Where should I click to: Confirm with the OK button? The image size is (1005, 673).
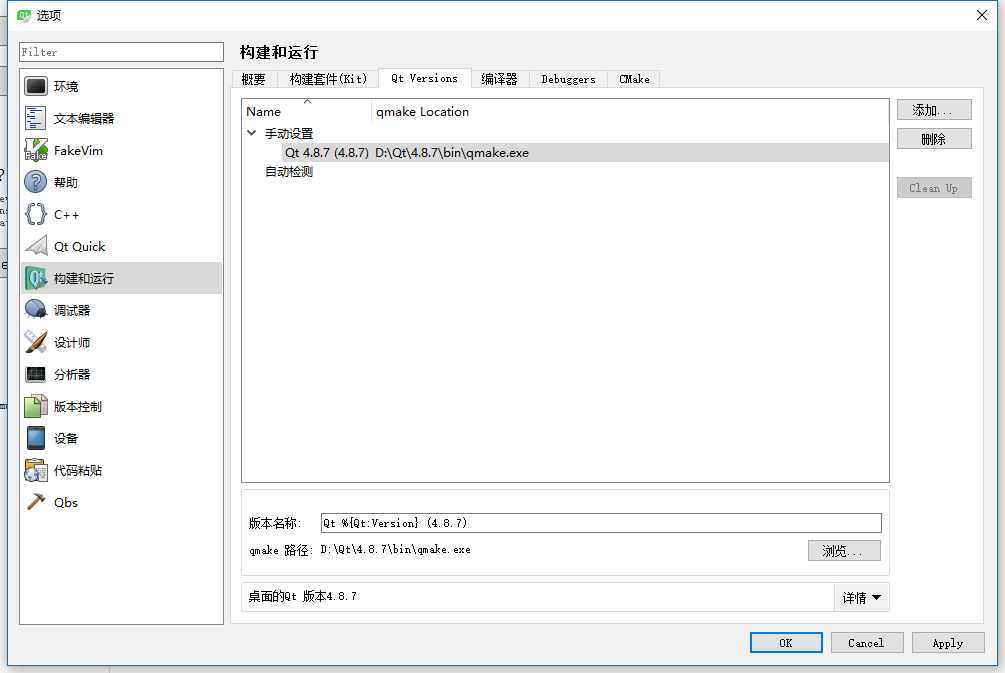(x=786, y=643)
